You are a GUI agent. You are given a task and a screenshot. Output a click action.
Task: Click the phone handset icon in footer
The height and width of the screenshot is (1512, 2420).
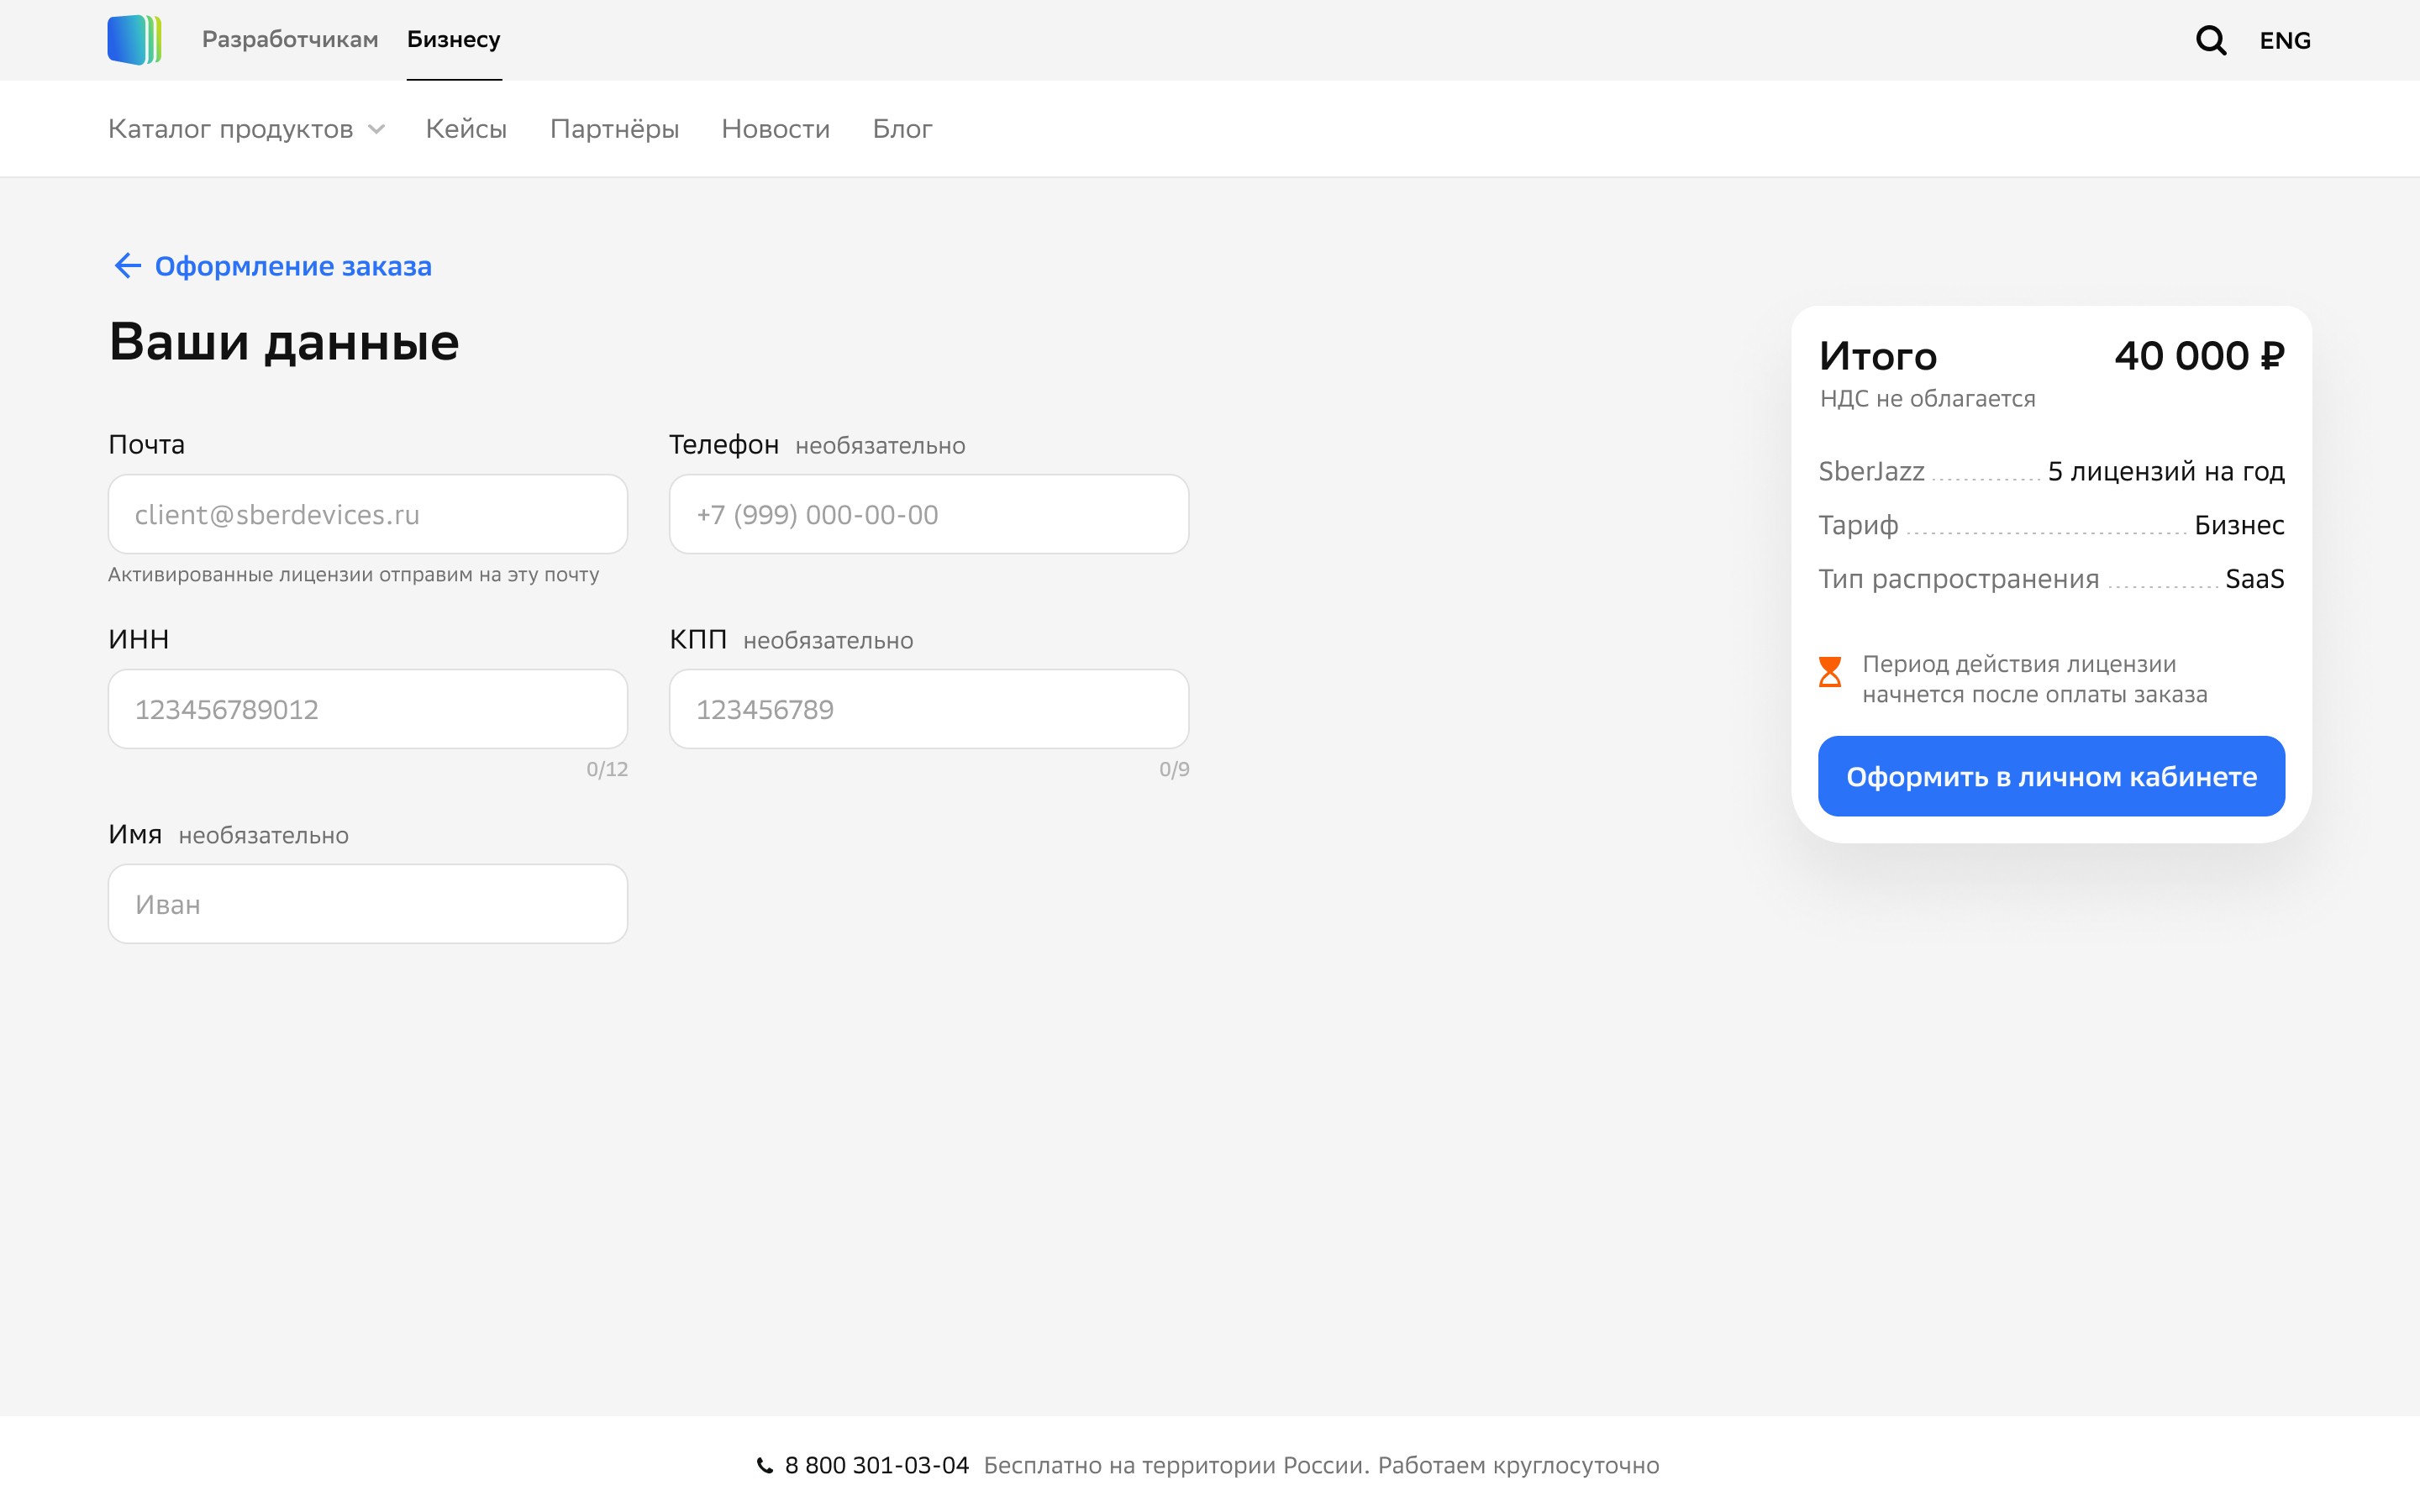765,1466
